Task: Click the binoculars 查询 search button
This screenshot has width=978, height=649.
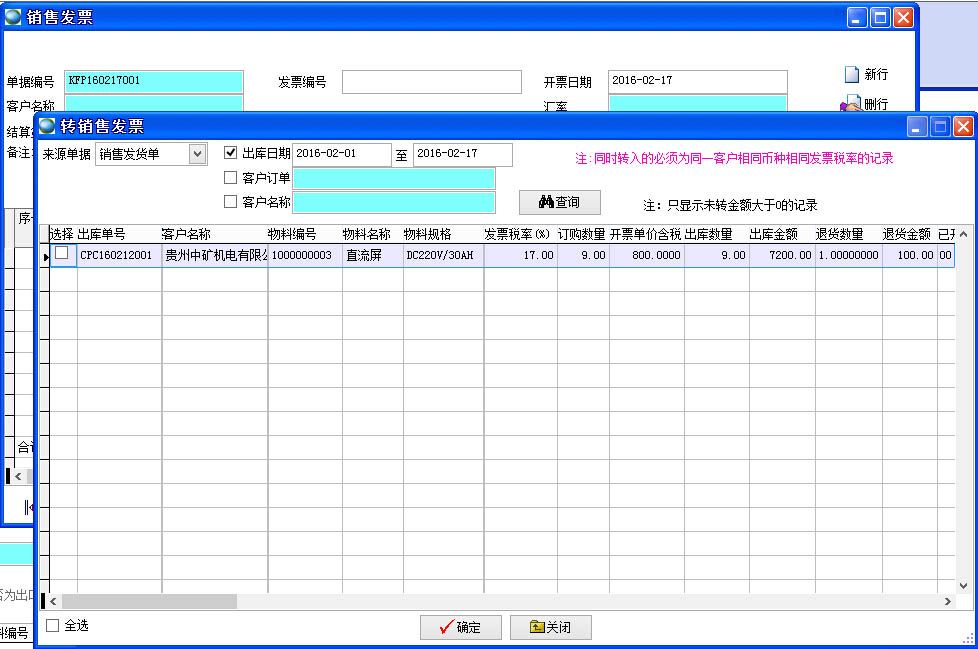Action: [559, 202]
